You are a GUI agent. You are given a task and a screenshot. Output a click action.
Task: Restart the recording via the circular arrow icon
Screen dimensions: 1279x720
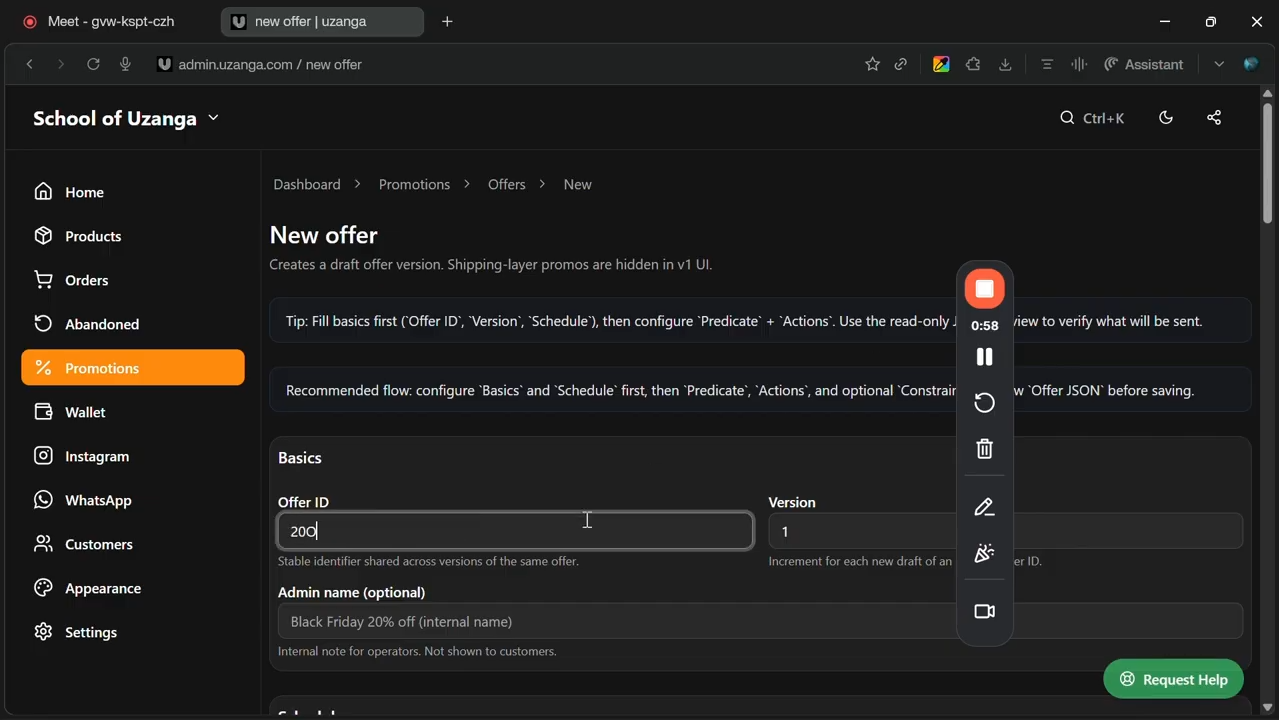click(x=984, y=402)
